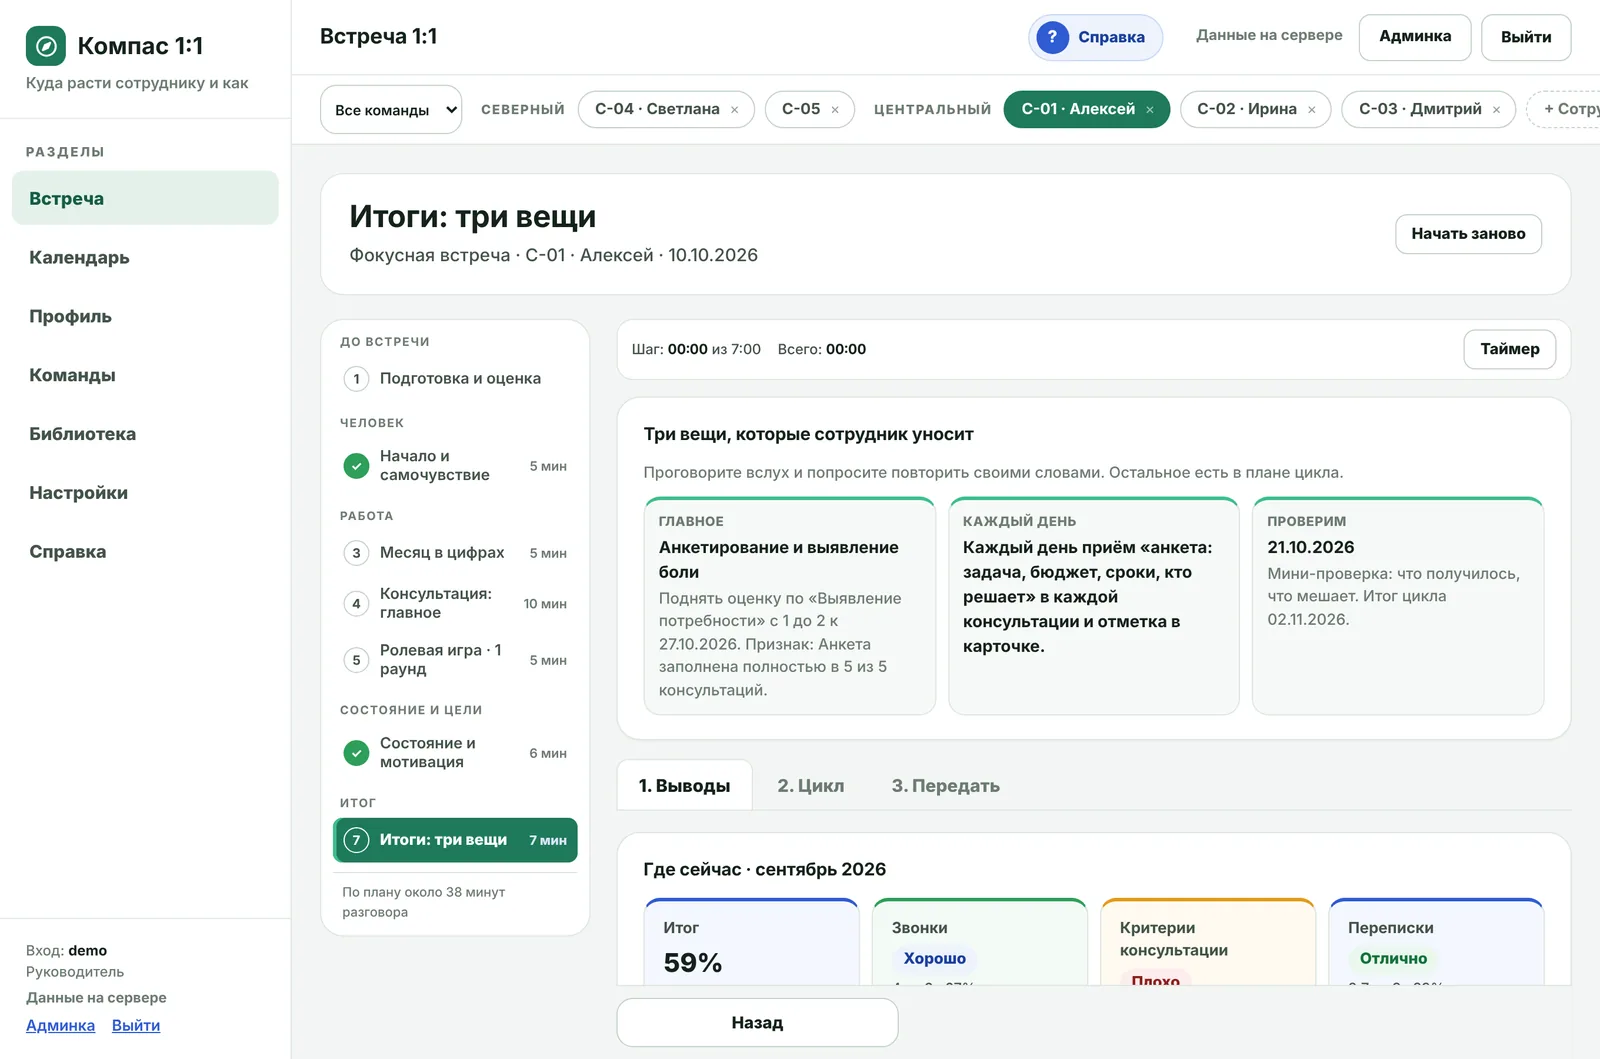Open Справка in the sidebar
This screenshot has width=1600, height=1059.
tap(145, 552)
